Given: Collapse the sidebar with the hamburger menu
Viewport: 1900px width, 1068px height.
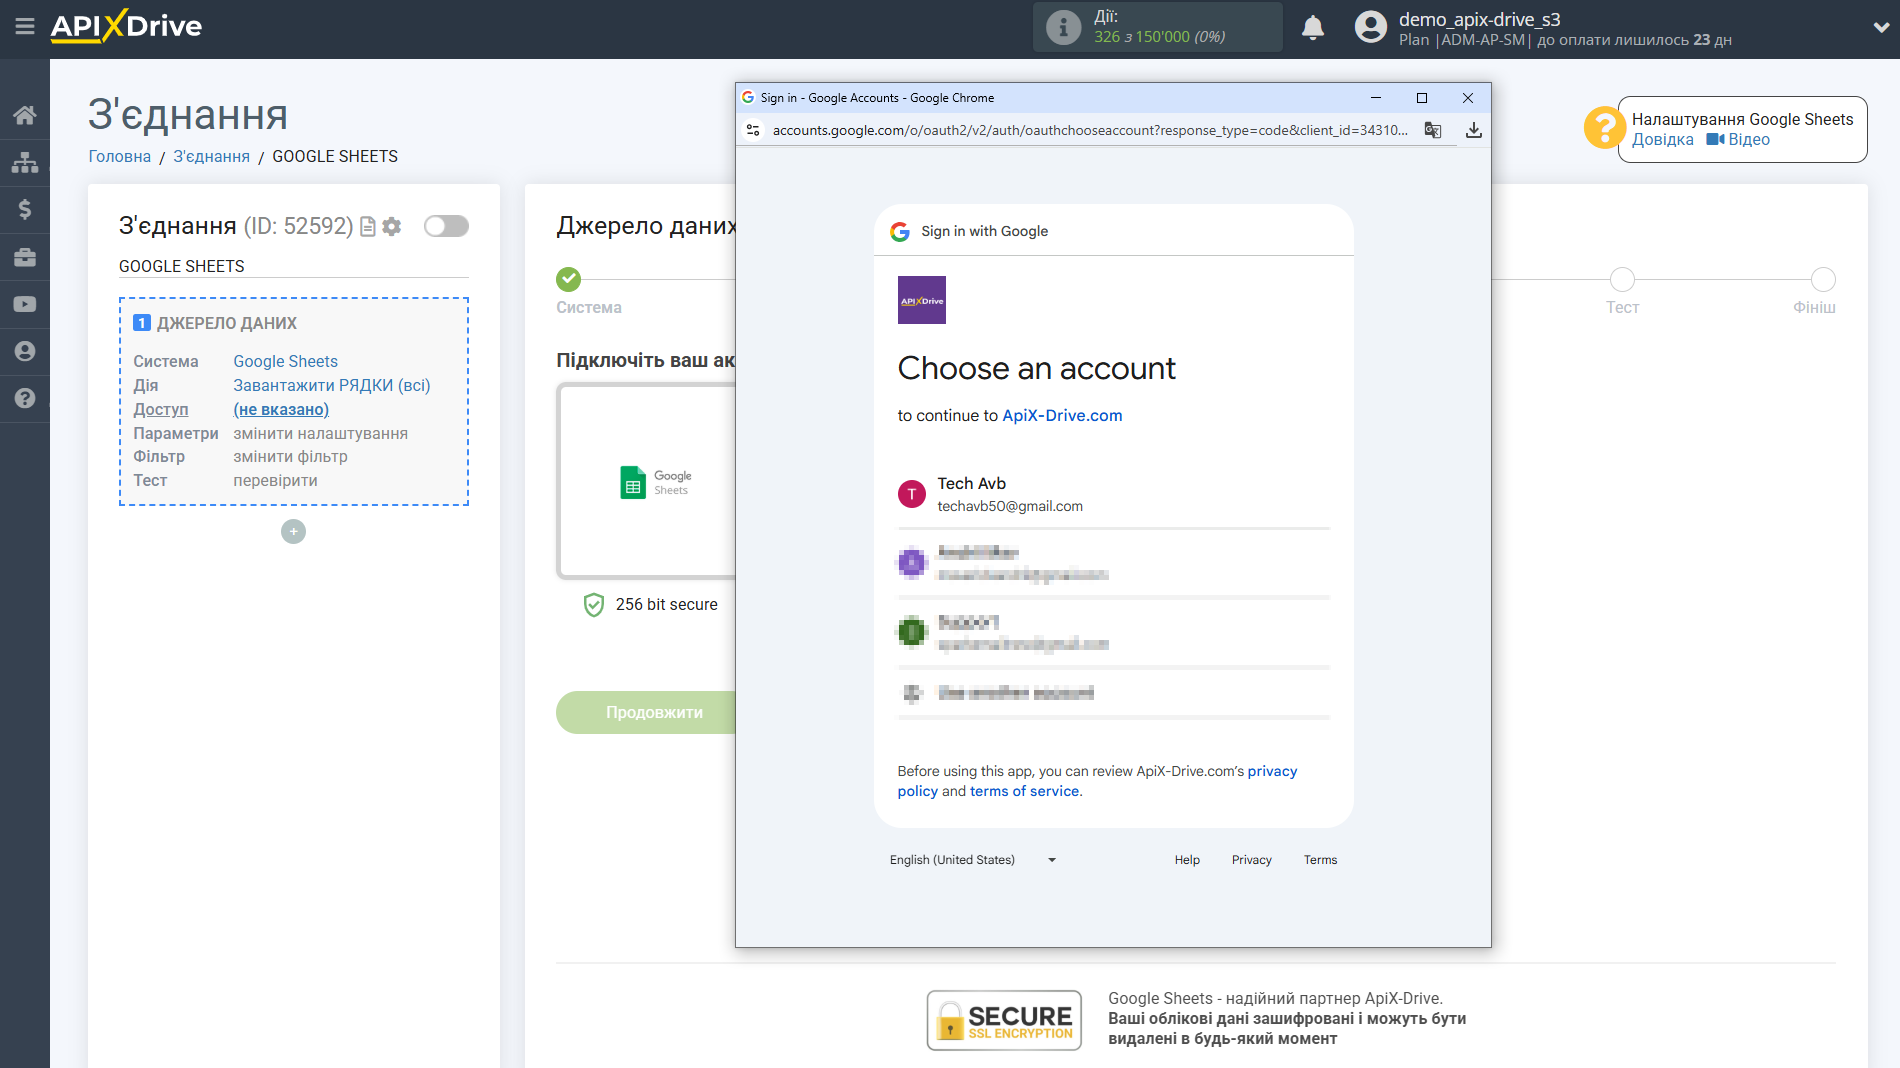Looking at the screenshot, I should (25, 28).
